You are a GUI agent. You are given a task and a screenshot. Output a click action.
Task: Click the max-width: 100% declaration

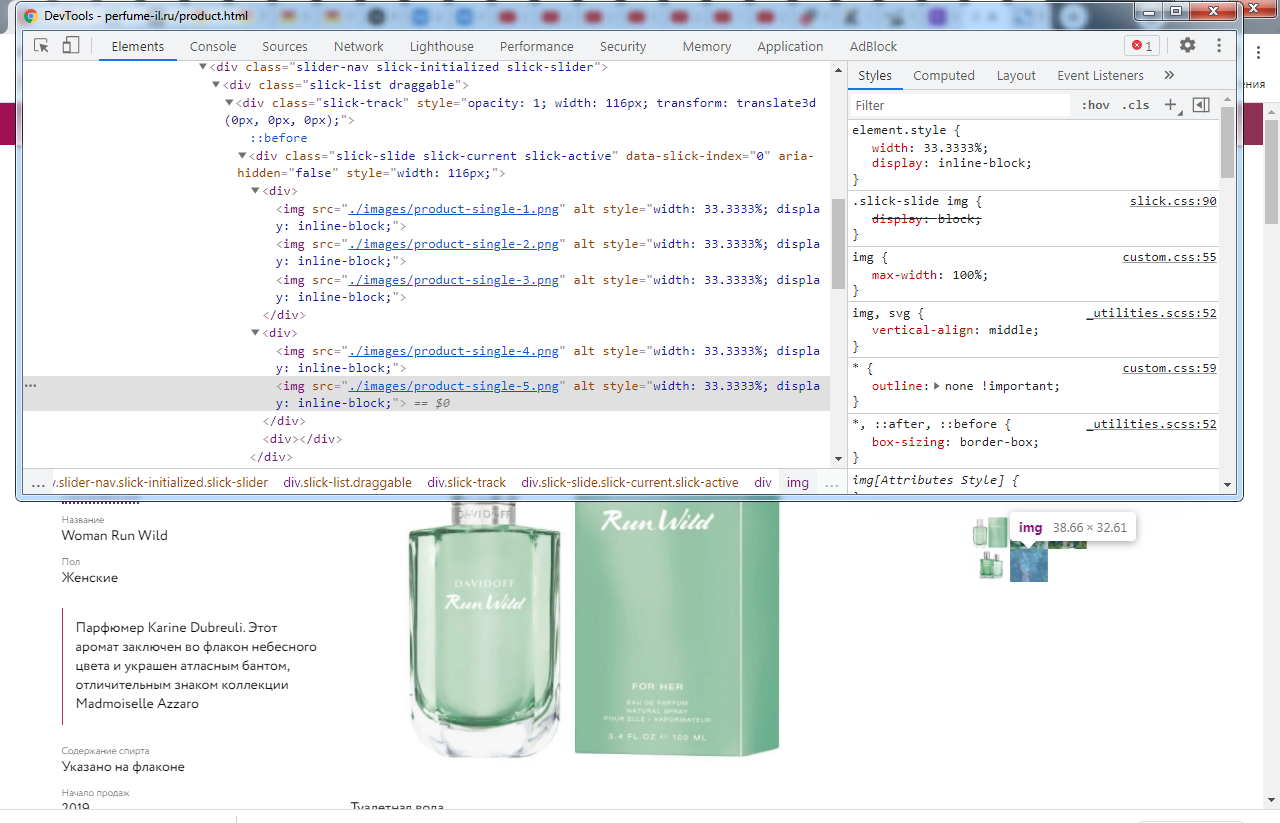[x=930, y=275]
